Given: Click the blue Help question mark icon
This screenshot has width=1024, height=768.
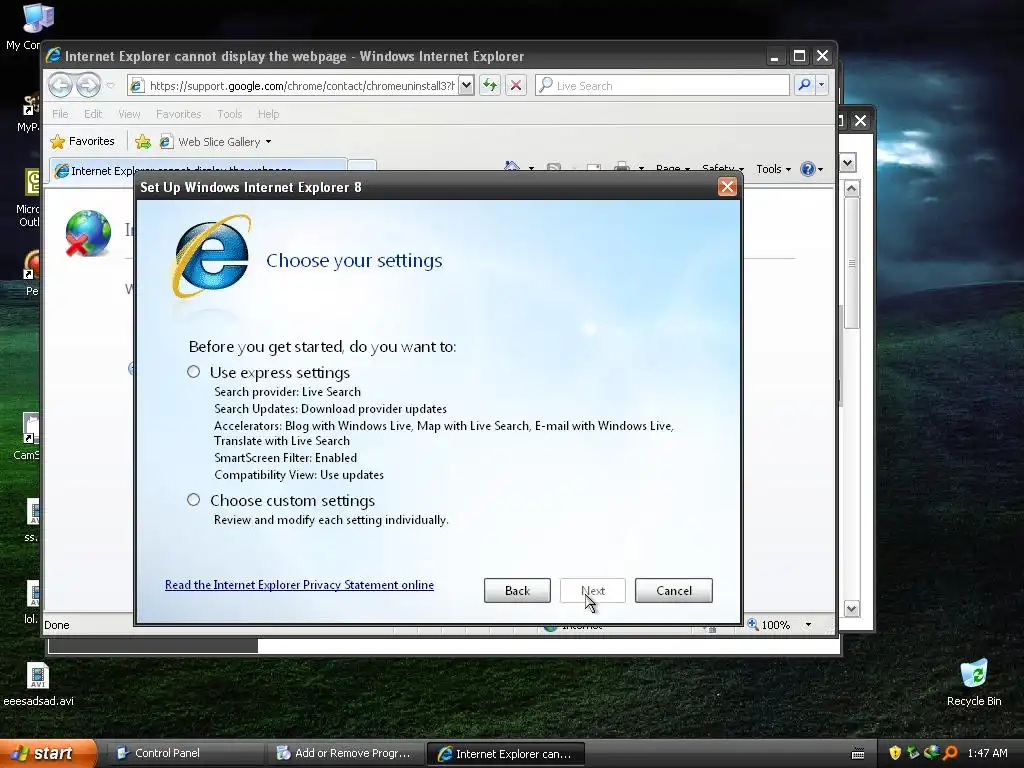Looking at the screenshot, I should pos(807,169).
